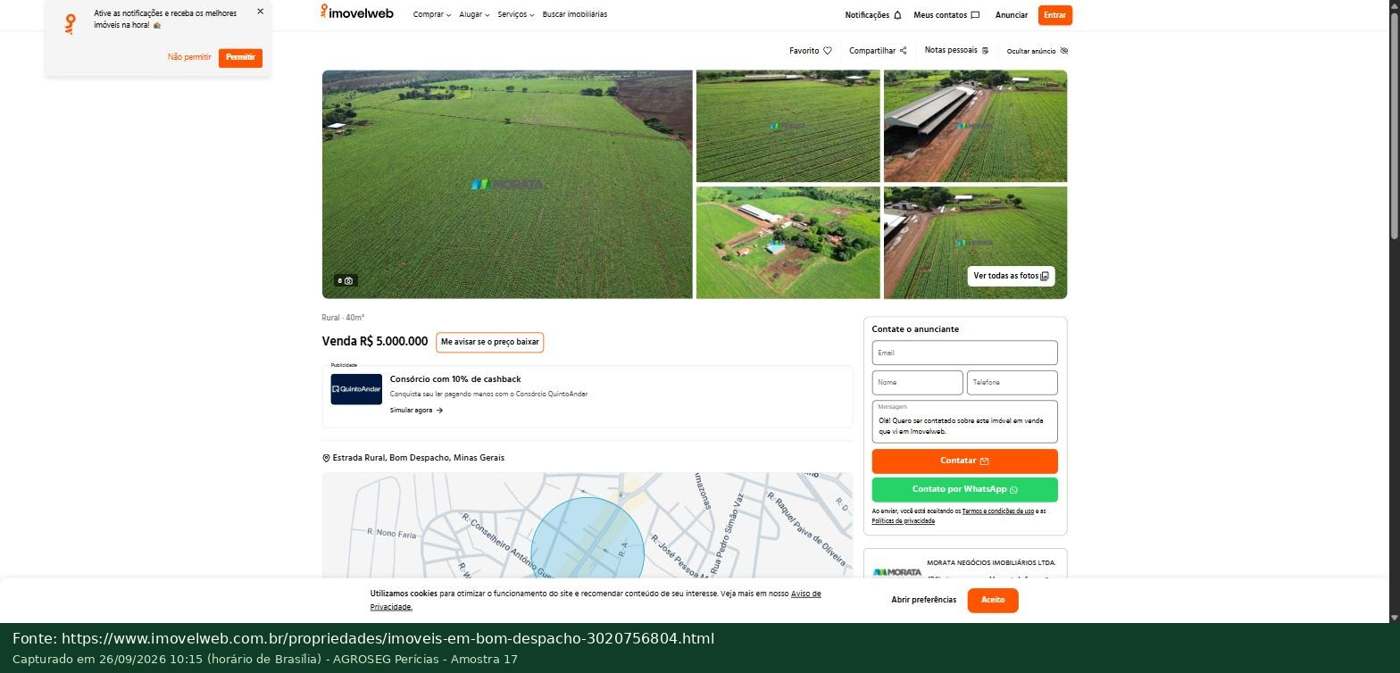Click the orange Entrar button
This screenshot has width=1400, height=673.
[x=1055, y=15]
